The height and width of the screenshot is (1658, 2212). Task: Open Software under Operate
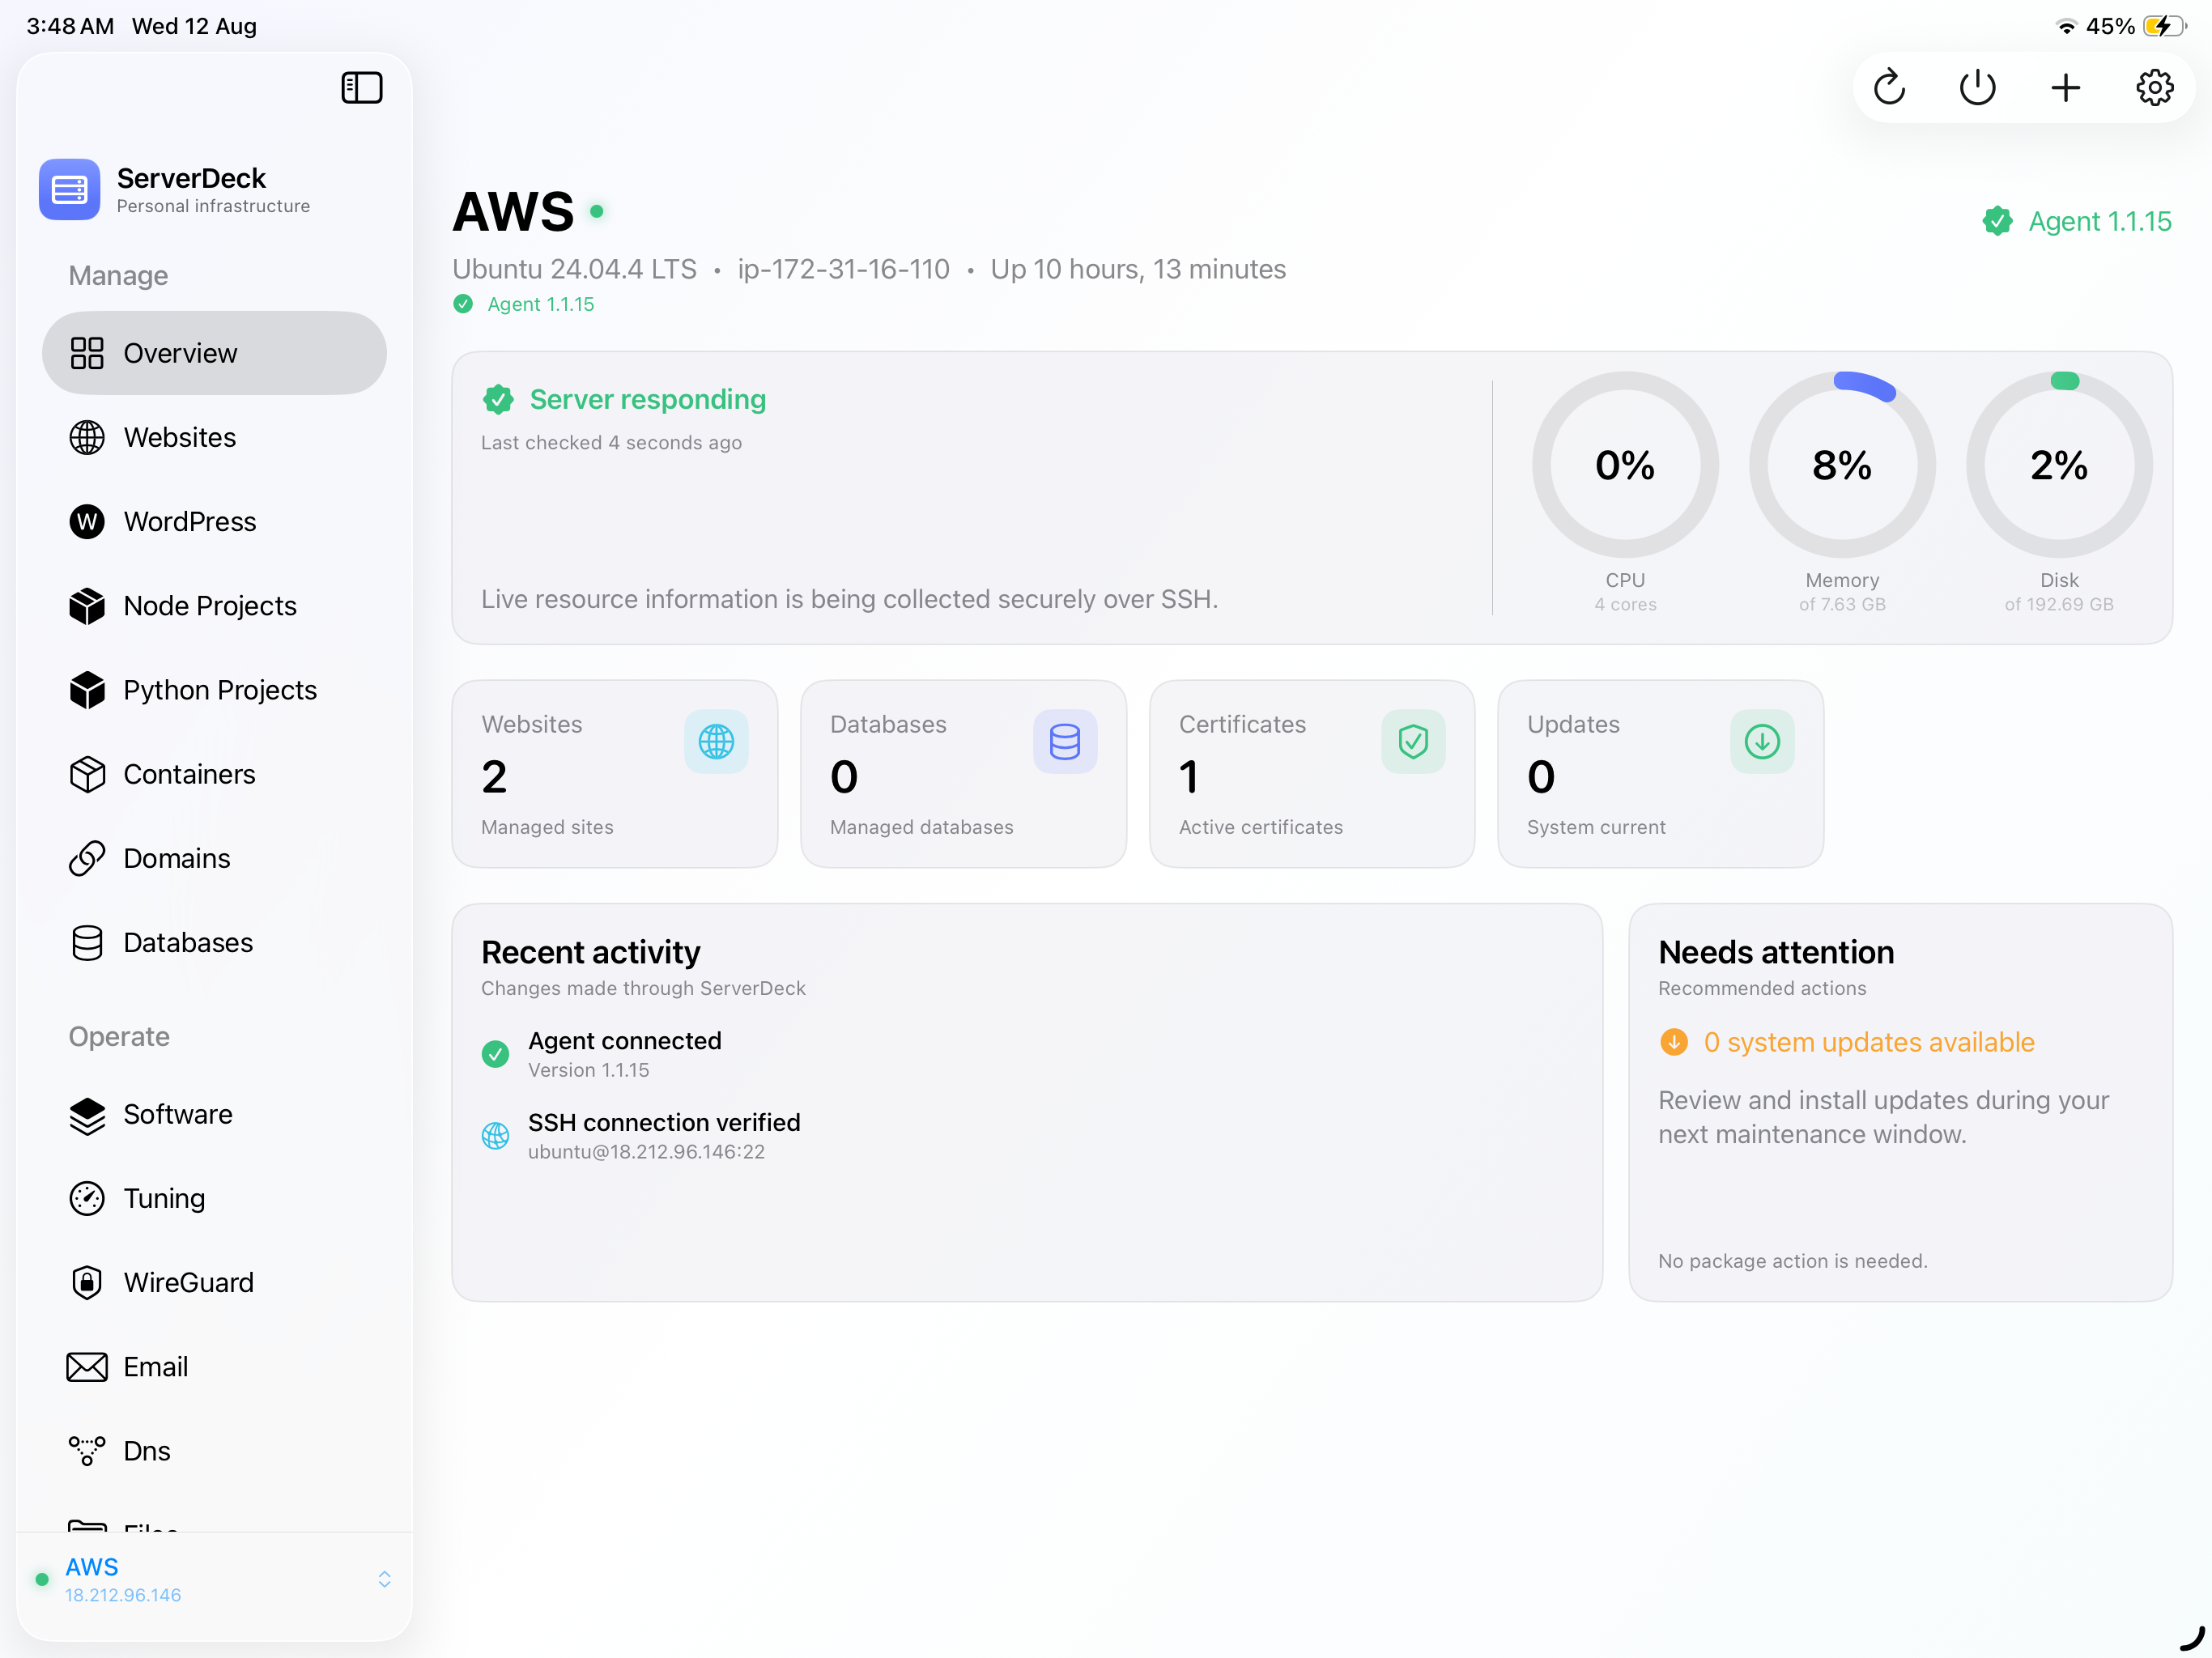tap(214, 1114)
